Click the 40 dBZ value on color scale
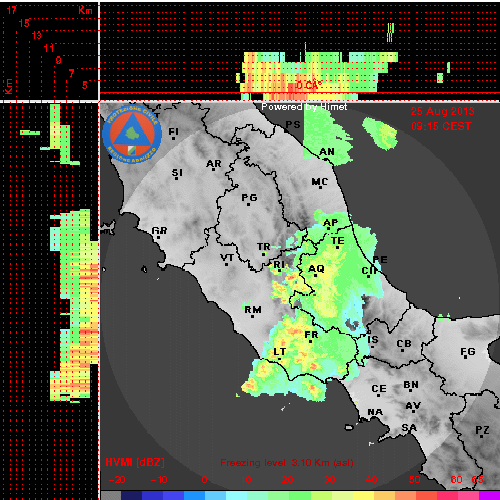The image size is (500, 500). (371, 480)
